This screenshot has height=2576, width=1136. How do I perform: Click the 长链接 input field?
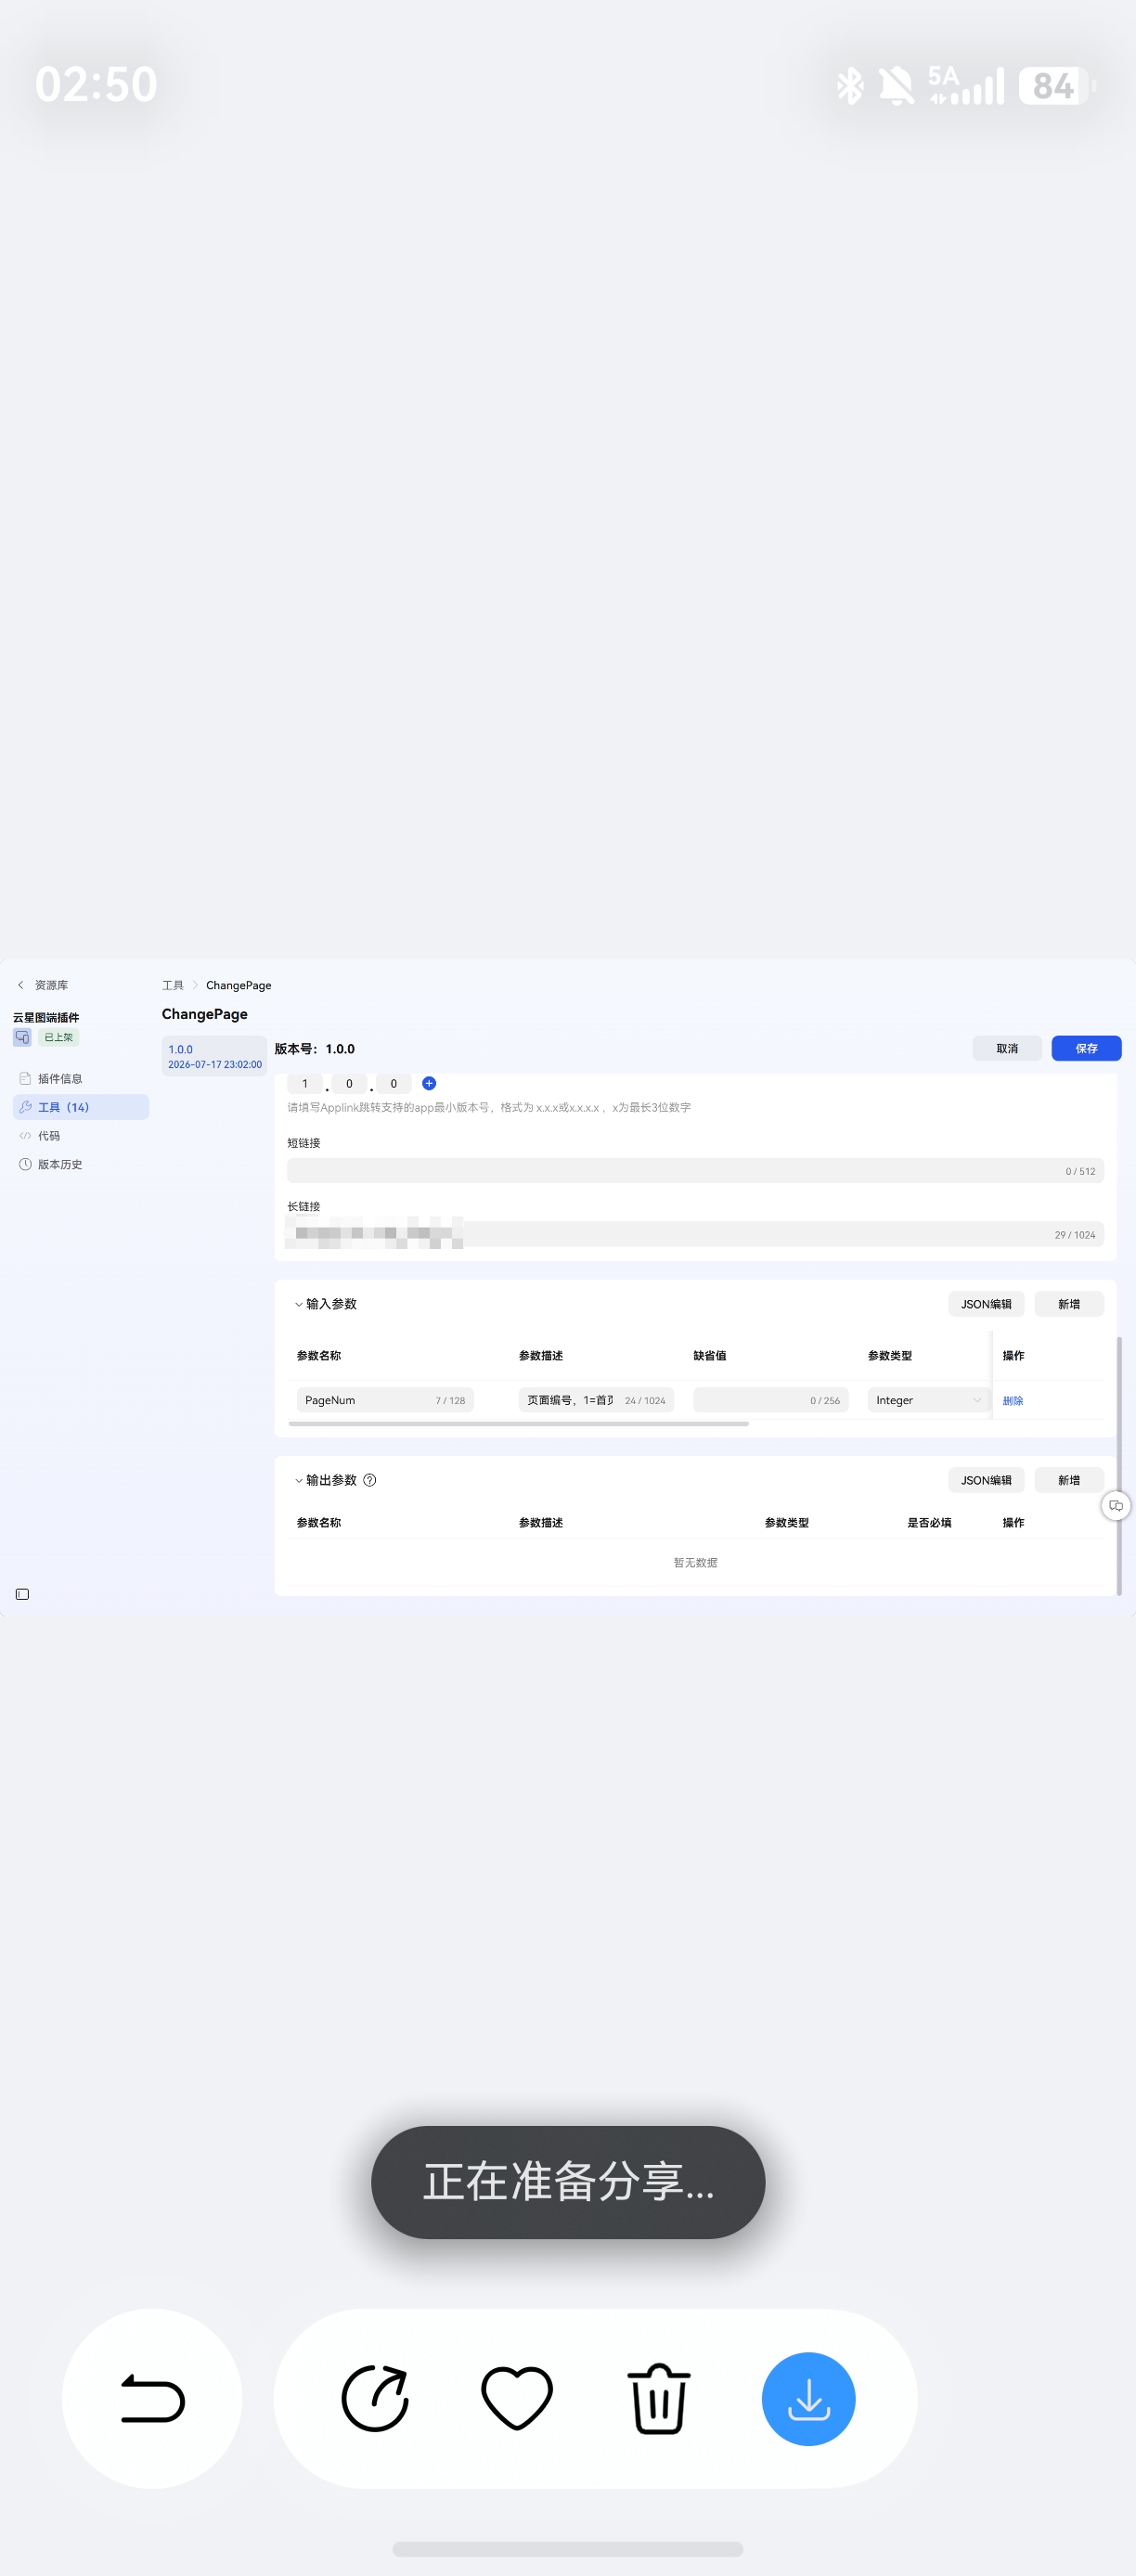pos(695,1234)
